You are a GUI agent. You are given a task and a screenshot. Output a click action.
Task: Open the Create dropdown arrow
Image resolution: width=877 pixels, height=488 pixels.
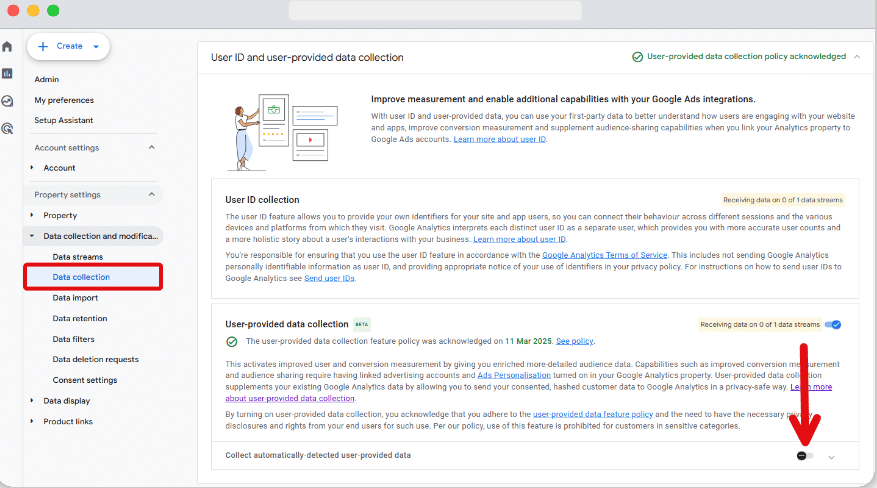pyautogui.click(x=96, y=46)
